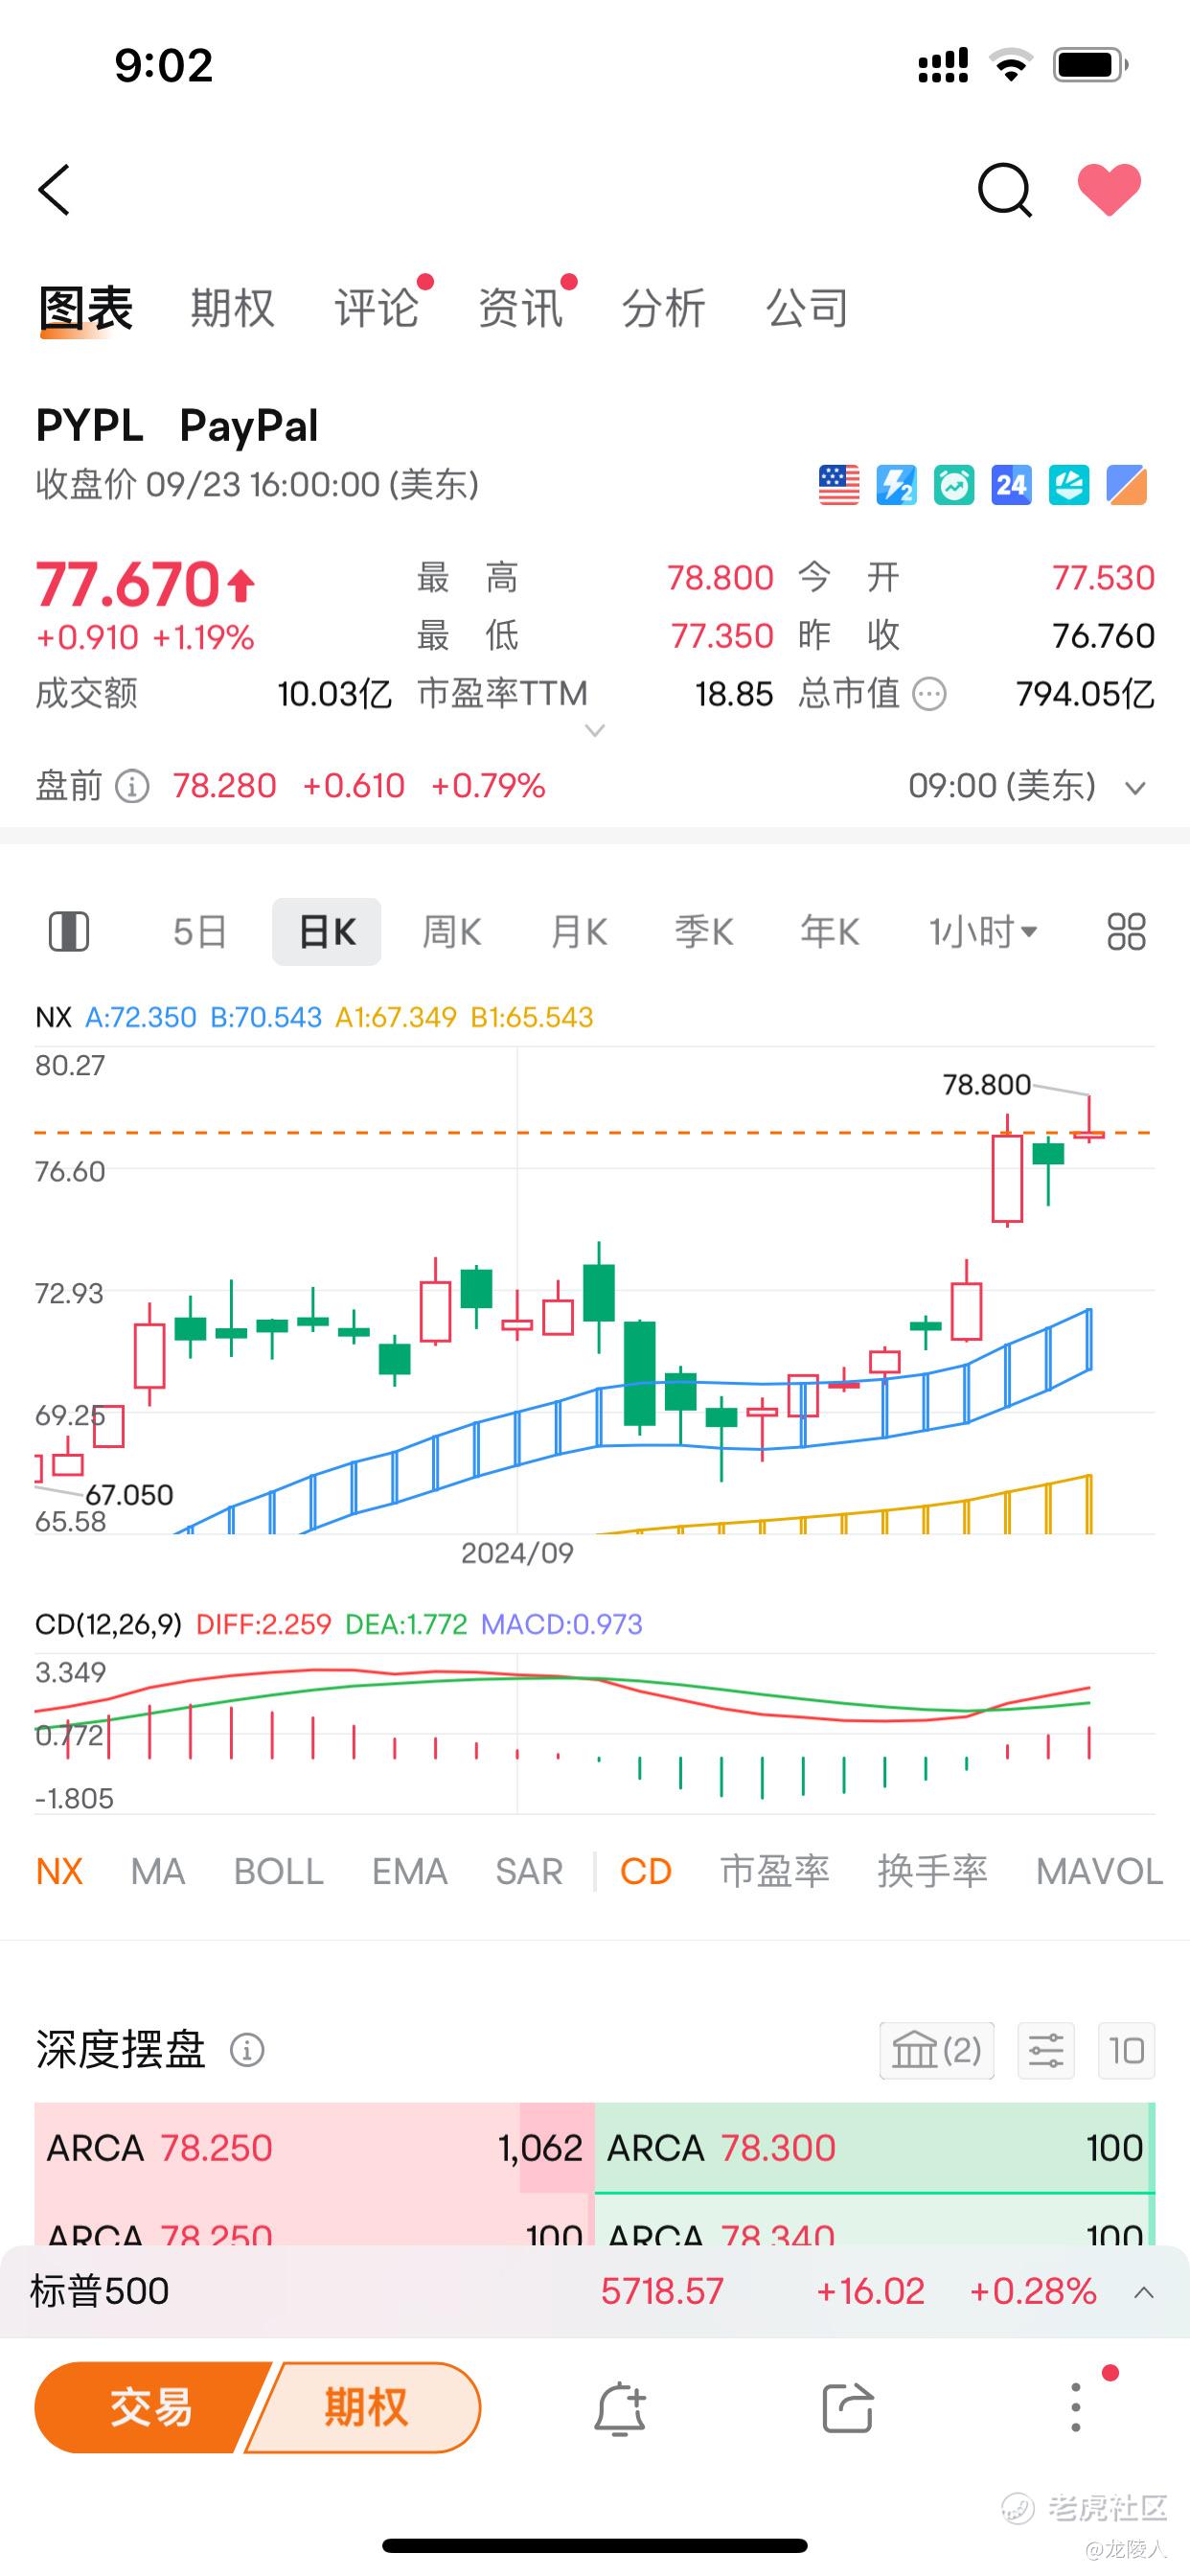Select 年K chart period

pyautogui.click(x=830, y=932)
